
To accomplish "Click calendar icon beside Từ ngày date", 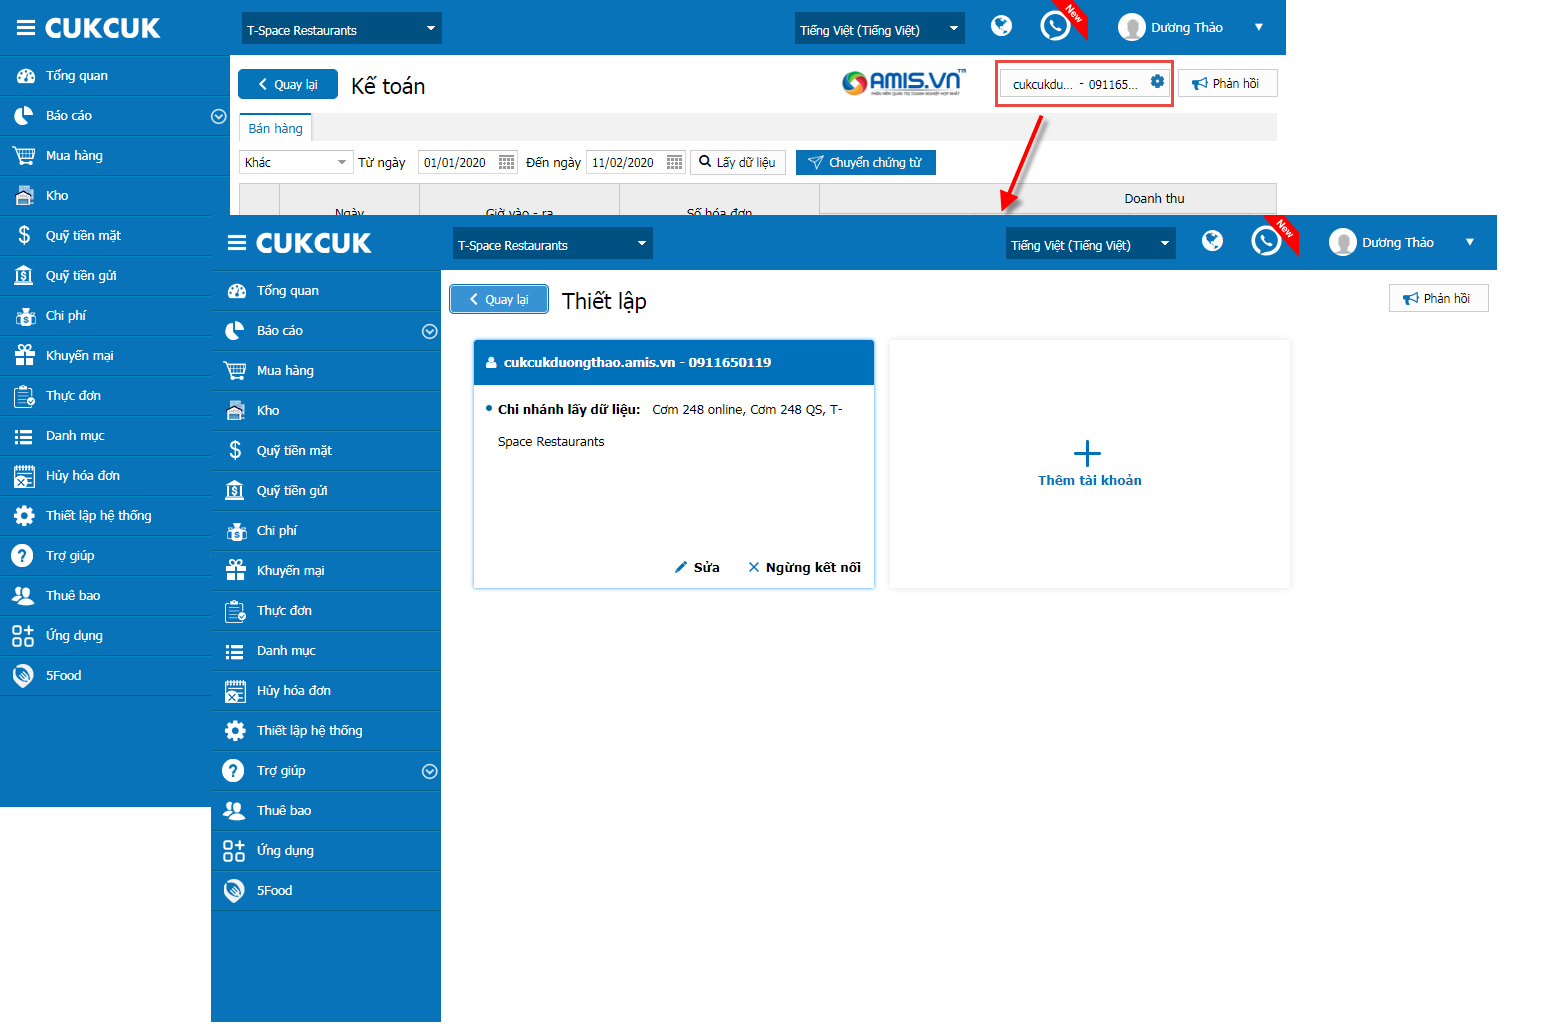I will (x=506, y=162).
